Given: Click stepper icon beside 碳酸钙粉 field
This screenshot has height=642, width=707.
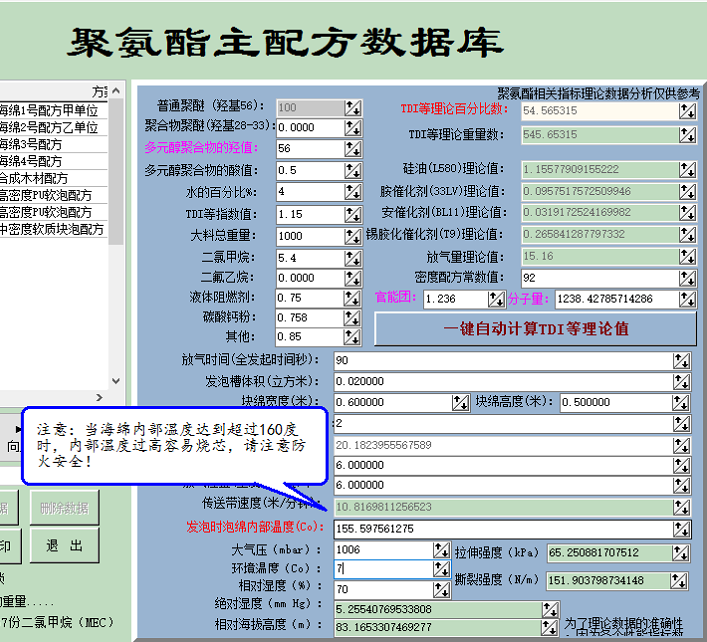Looking at the screenshot, I should pos(352,318).
